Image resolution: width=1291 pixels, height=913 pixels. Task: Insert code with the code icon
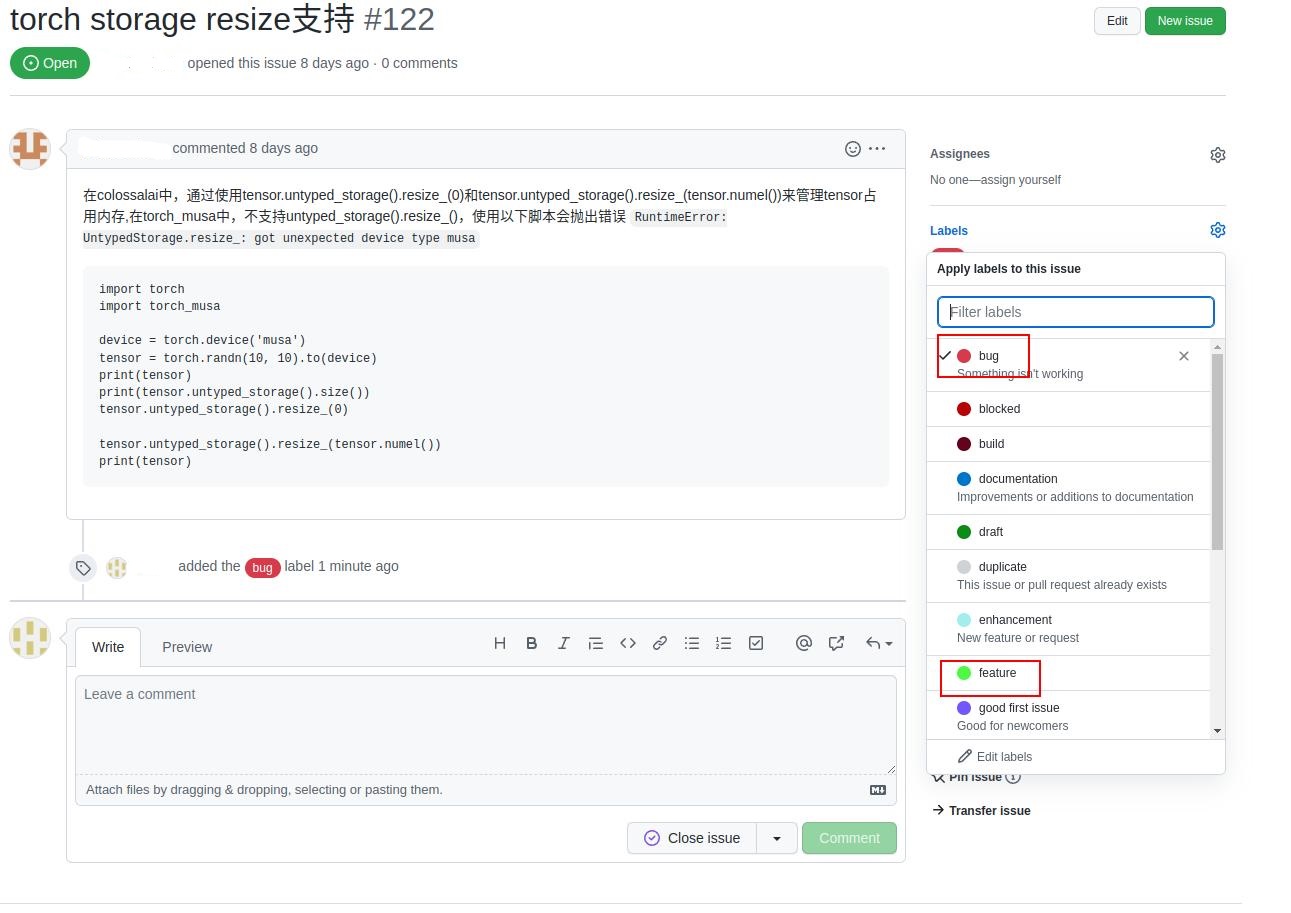pos(628,643)
